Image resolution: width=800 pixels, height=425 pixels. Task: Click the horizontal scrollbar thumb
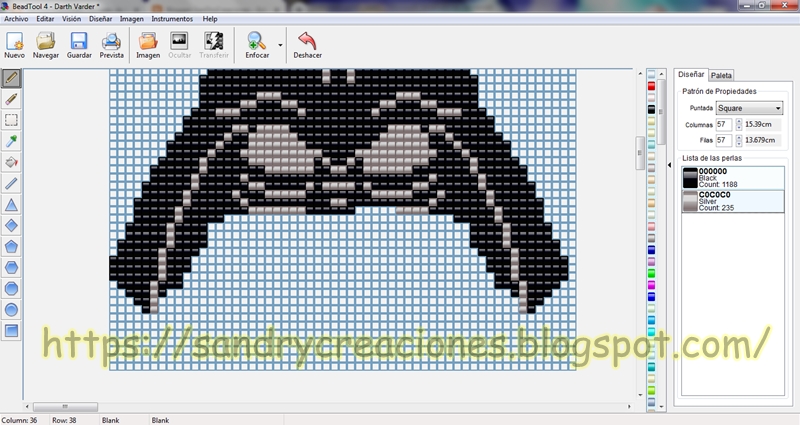[x=65, y=407]
